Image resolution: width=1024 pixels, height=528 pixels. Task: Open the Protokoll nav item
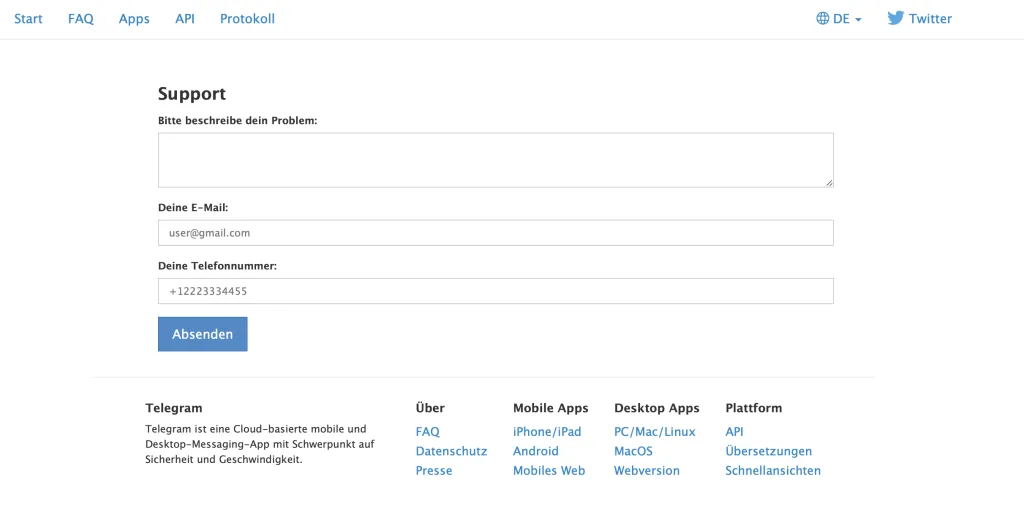coord(248,18)
